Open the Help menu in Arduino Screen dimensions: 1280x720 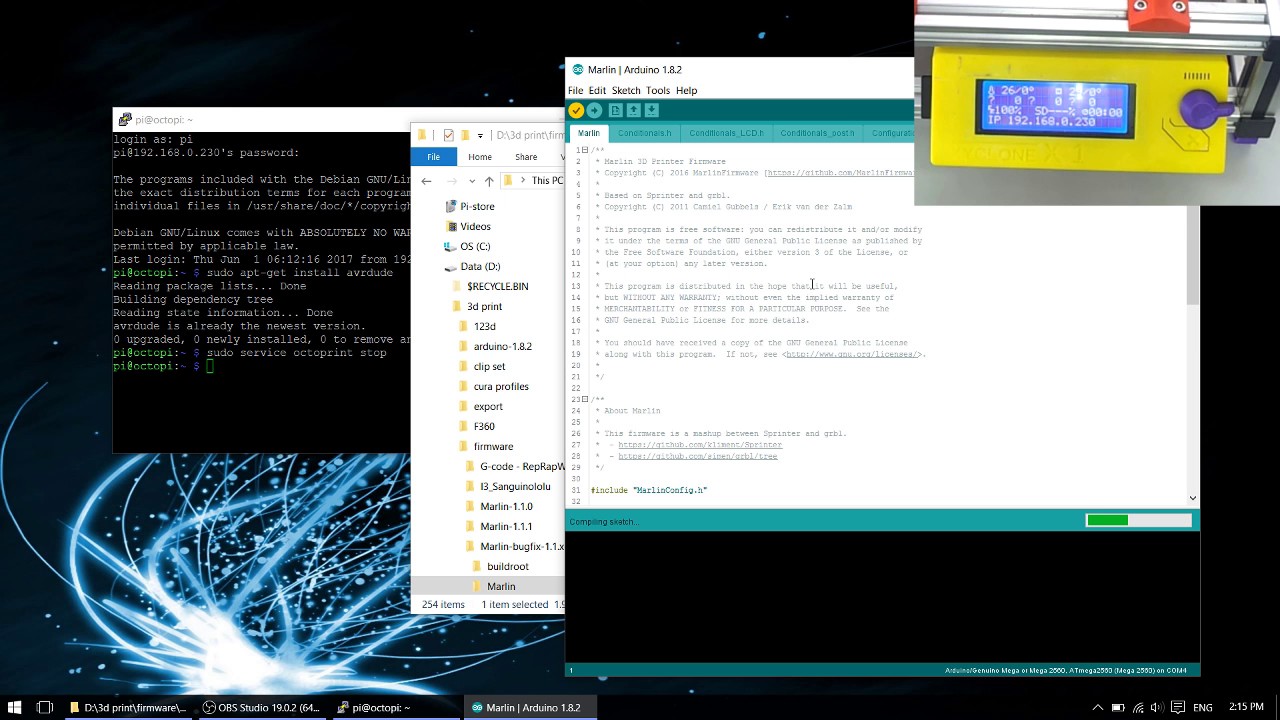(x=686, y=91)
